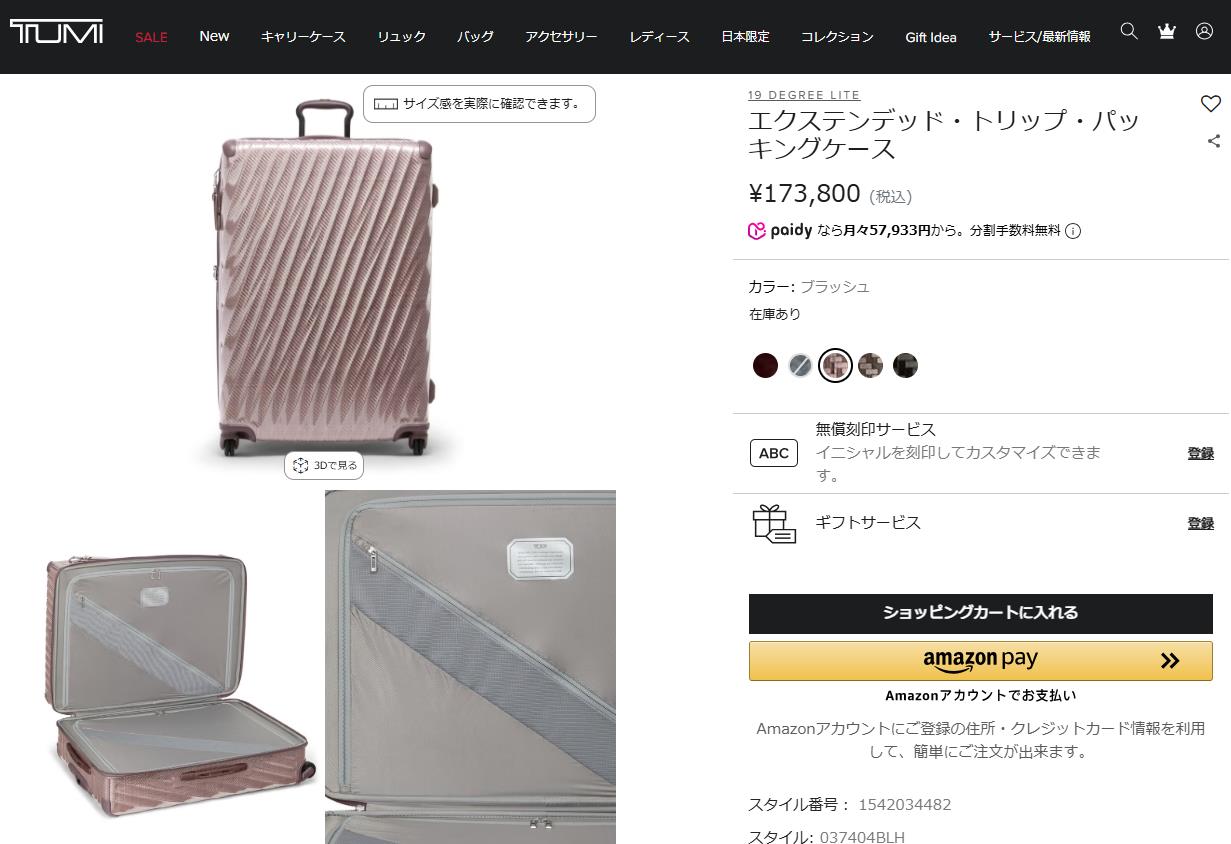View suitcase in 3D
1231x844 pixels.
coord(324,465)
